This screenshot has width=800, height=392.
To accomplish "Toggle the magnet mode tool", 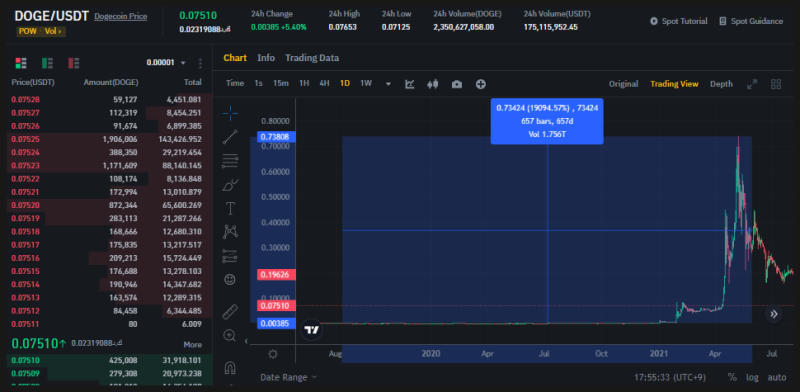I will click(230, 367).
